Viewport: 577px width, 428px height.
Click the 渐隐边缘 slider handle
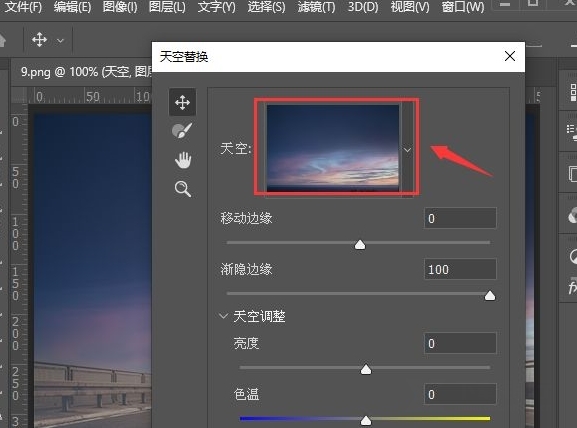point(490,296)
